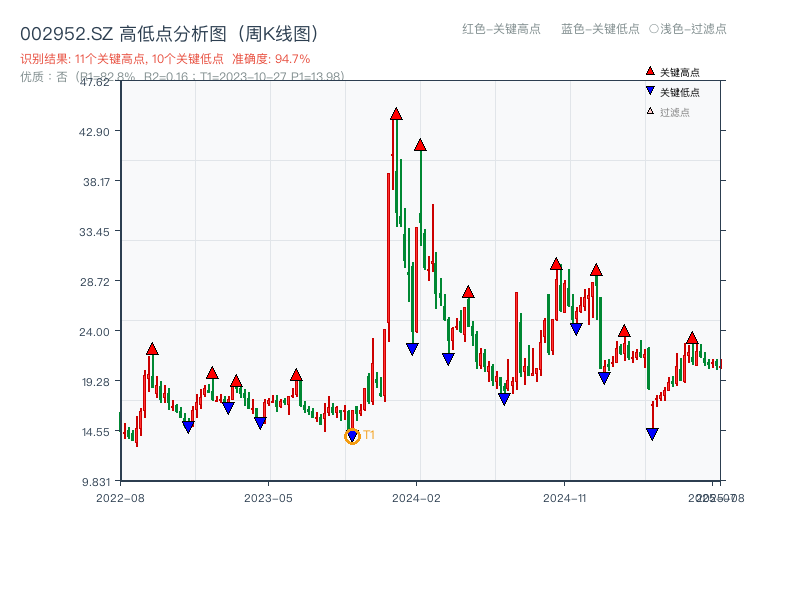Select the red high marker just before 2024-11
Screen dimensions: 800x600
pyautogui.click(x=556, y=264)
